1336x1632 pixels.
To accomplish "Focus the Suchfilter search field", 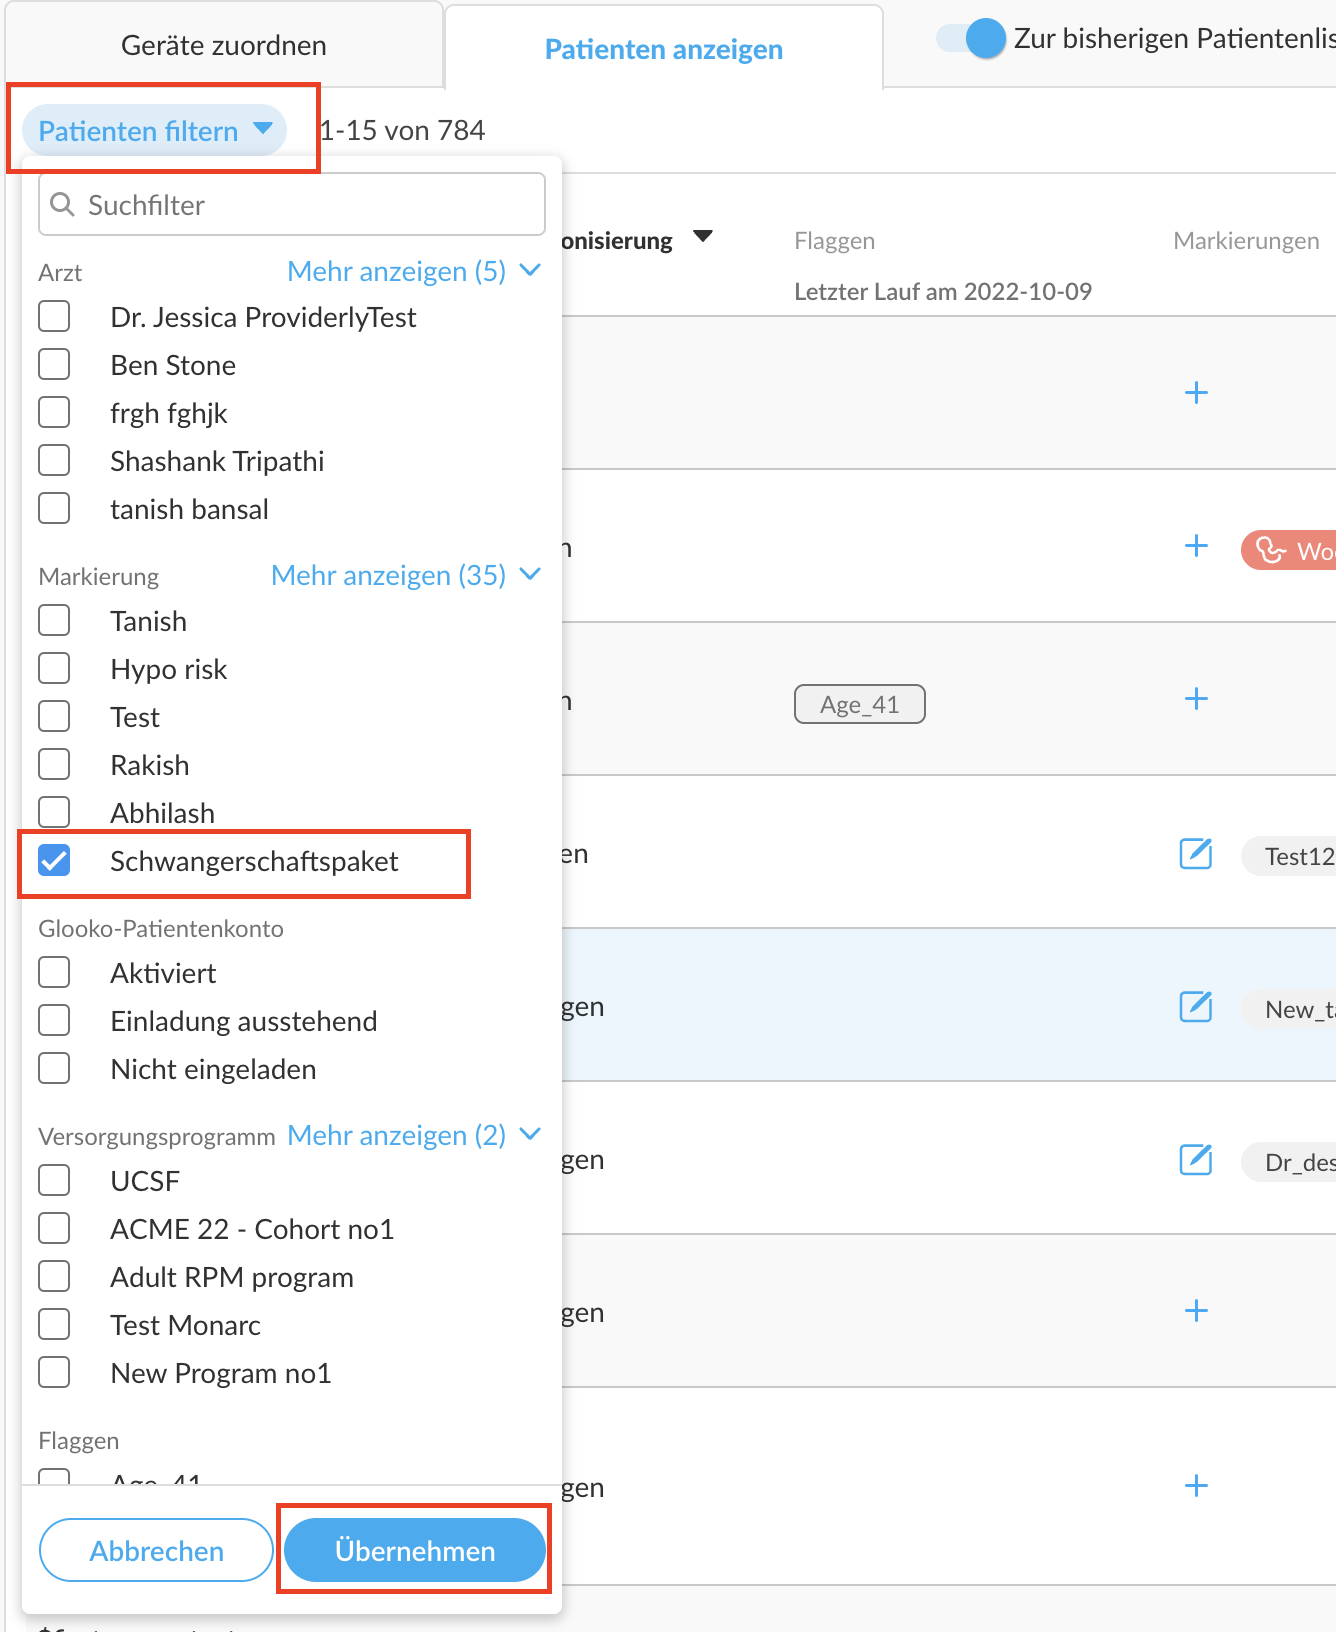I will point(292,205).
